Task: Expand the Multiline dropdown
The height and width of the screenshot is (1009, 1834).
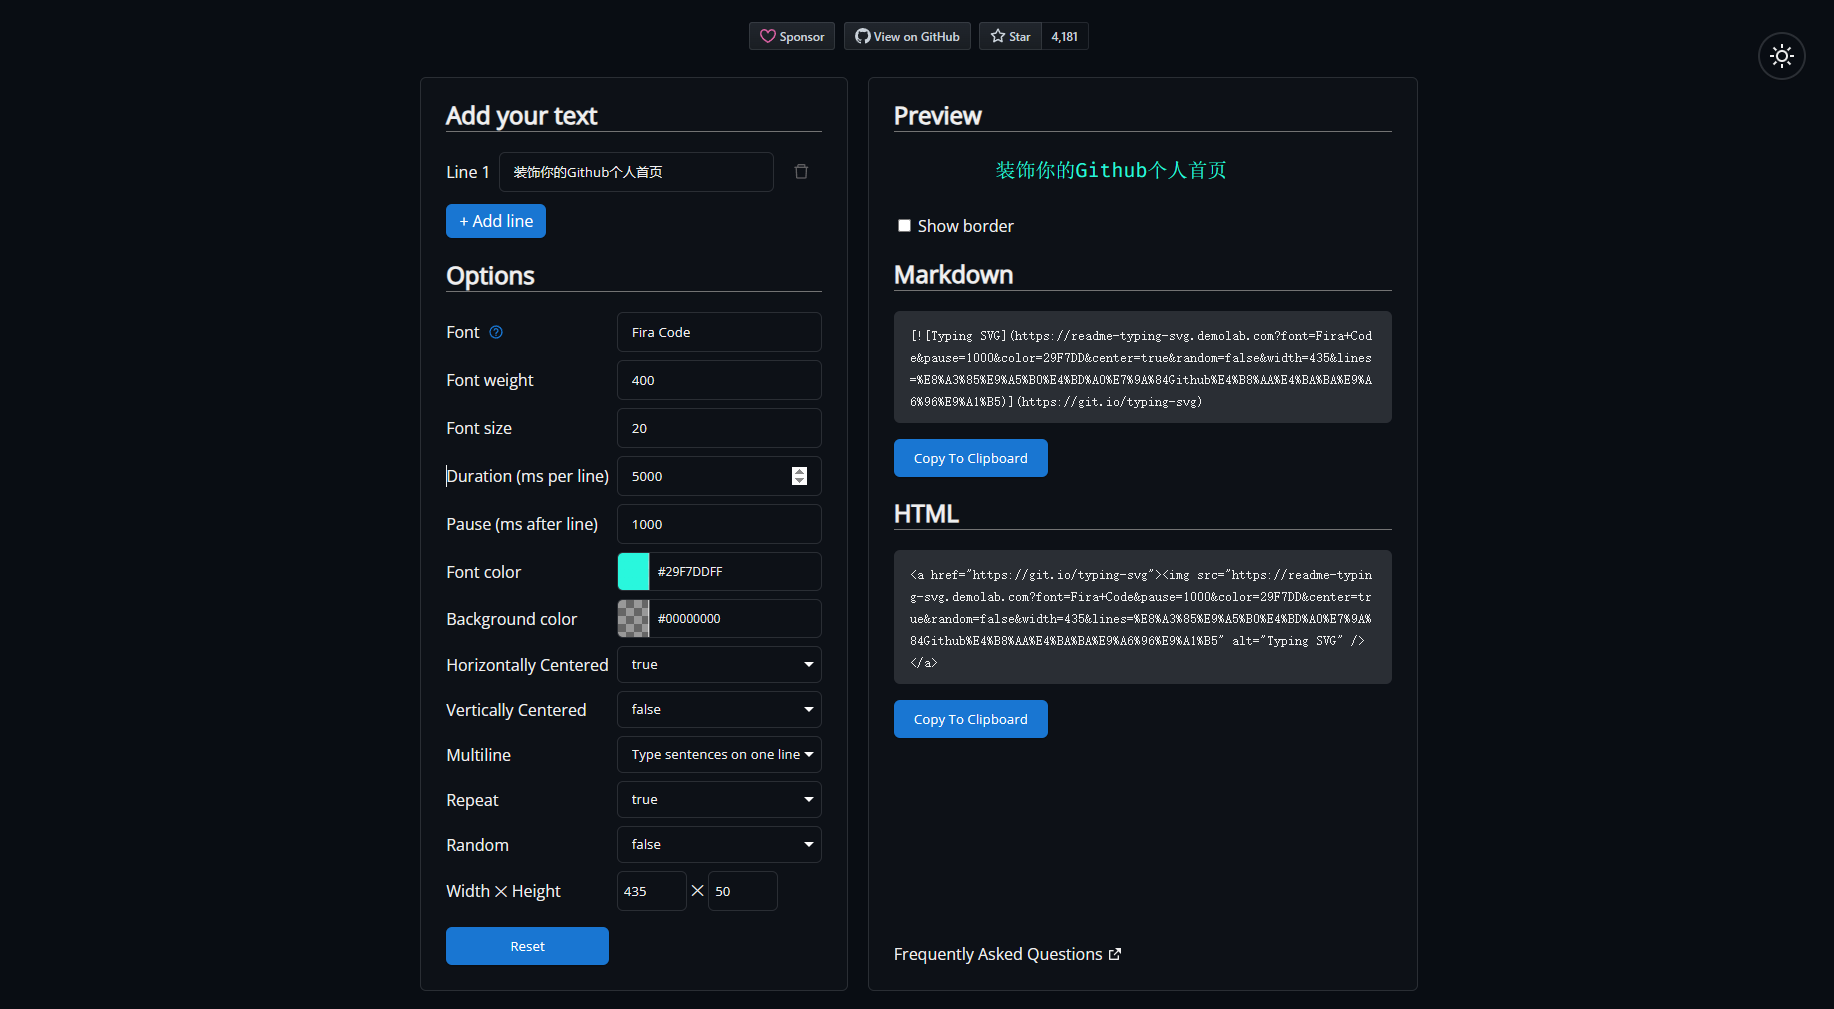Action: coord(719,755)
